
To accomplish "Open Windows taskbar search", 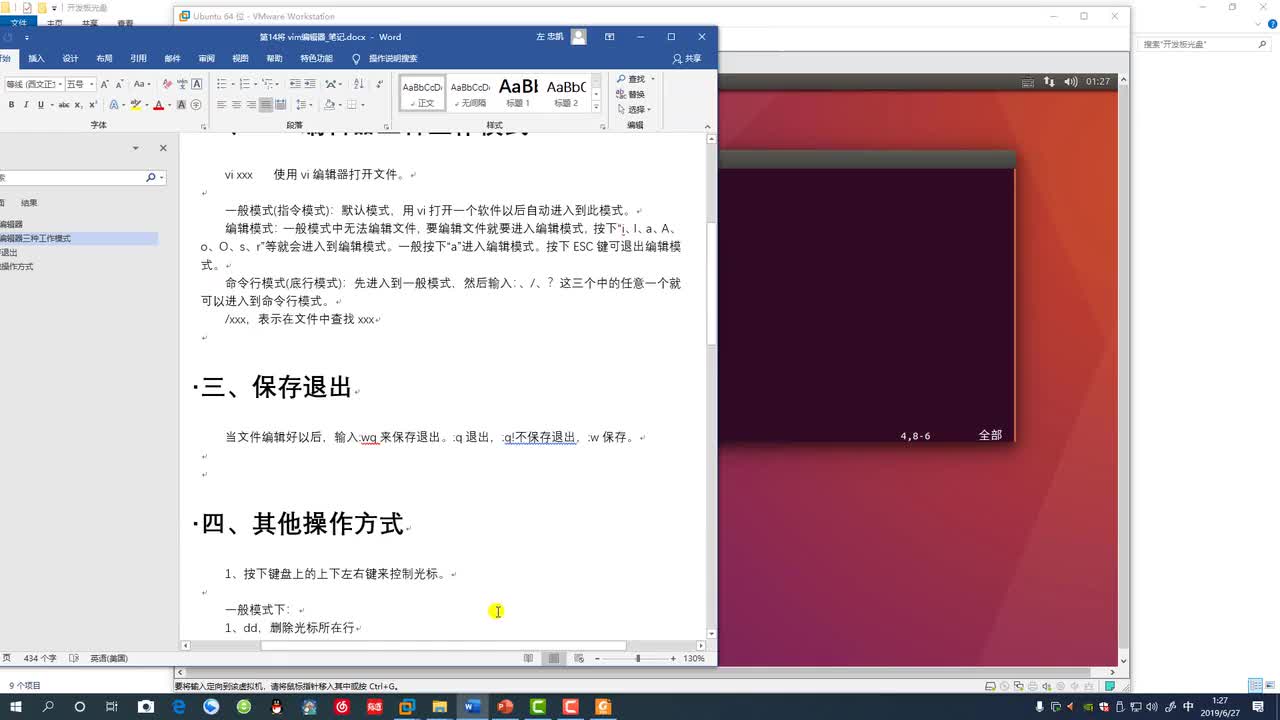I will (47, 706).
